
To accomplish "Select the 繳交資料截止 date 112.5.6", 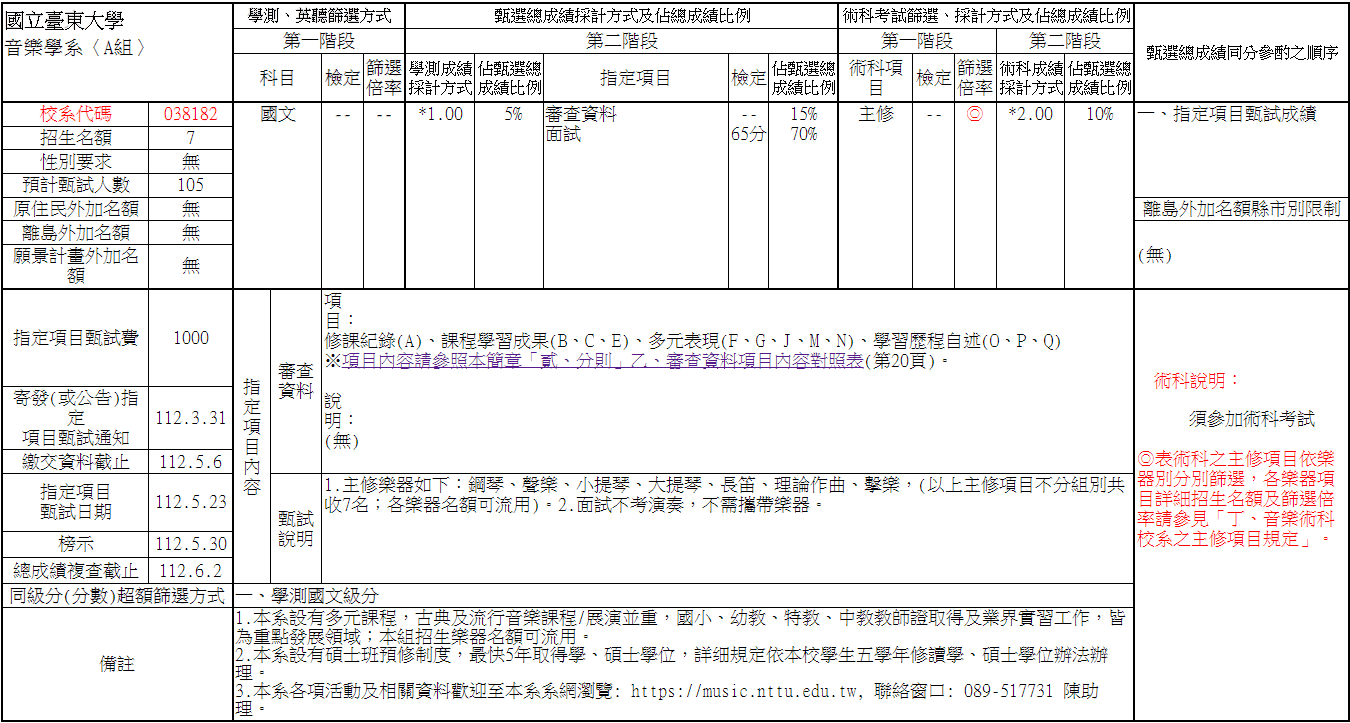I will coord(190,462).
